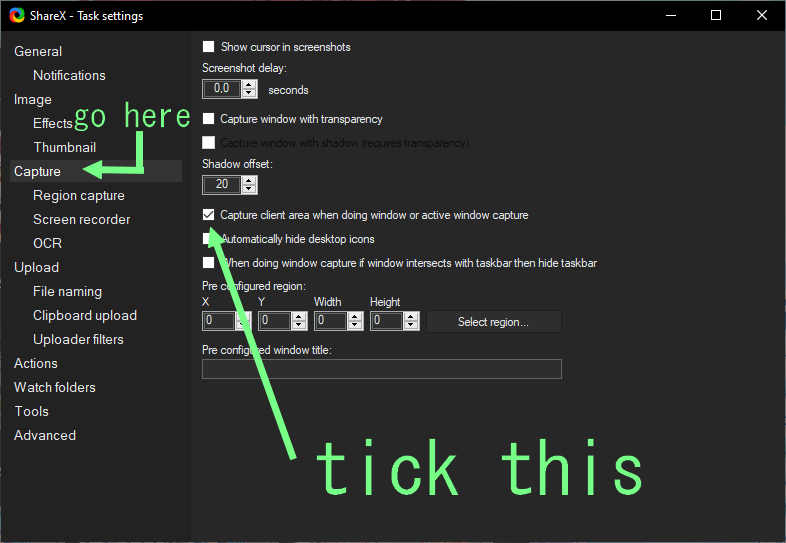This screenshot has width=786, height=543.
Task: Click the ShareX logo icon in title bar
Action: pyautogui.click(x=17, y=16)
